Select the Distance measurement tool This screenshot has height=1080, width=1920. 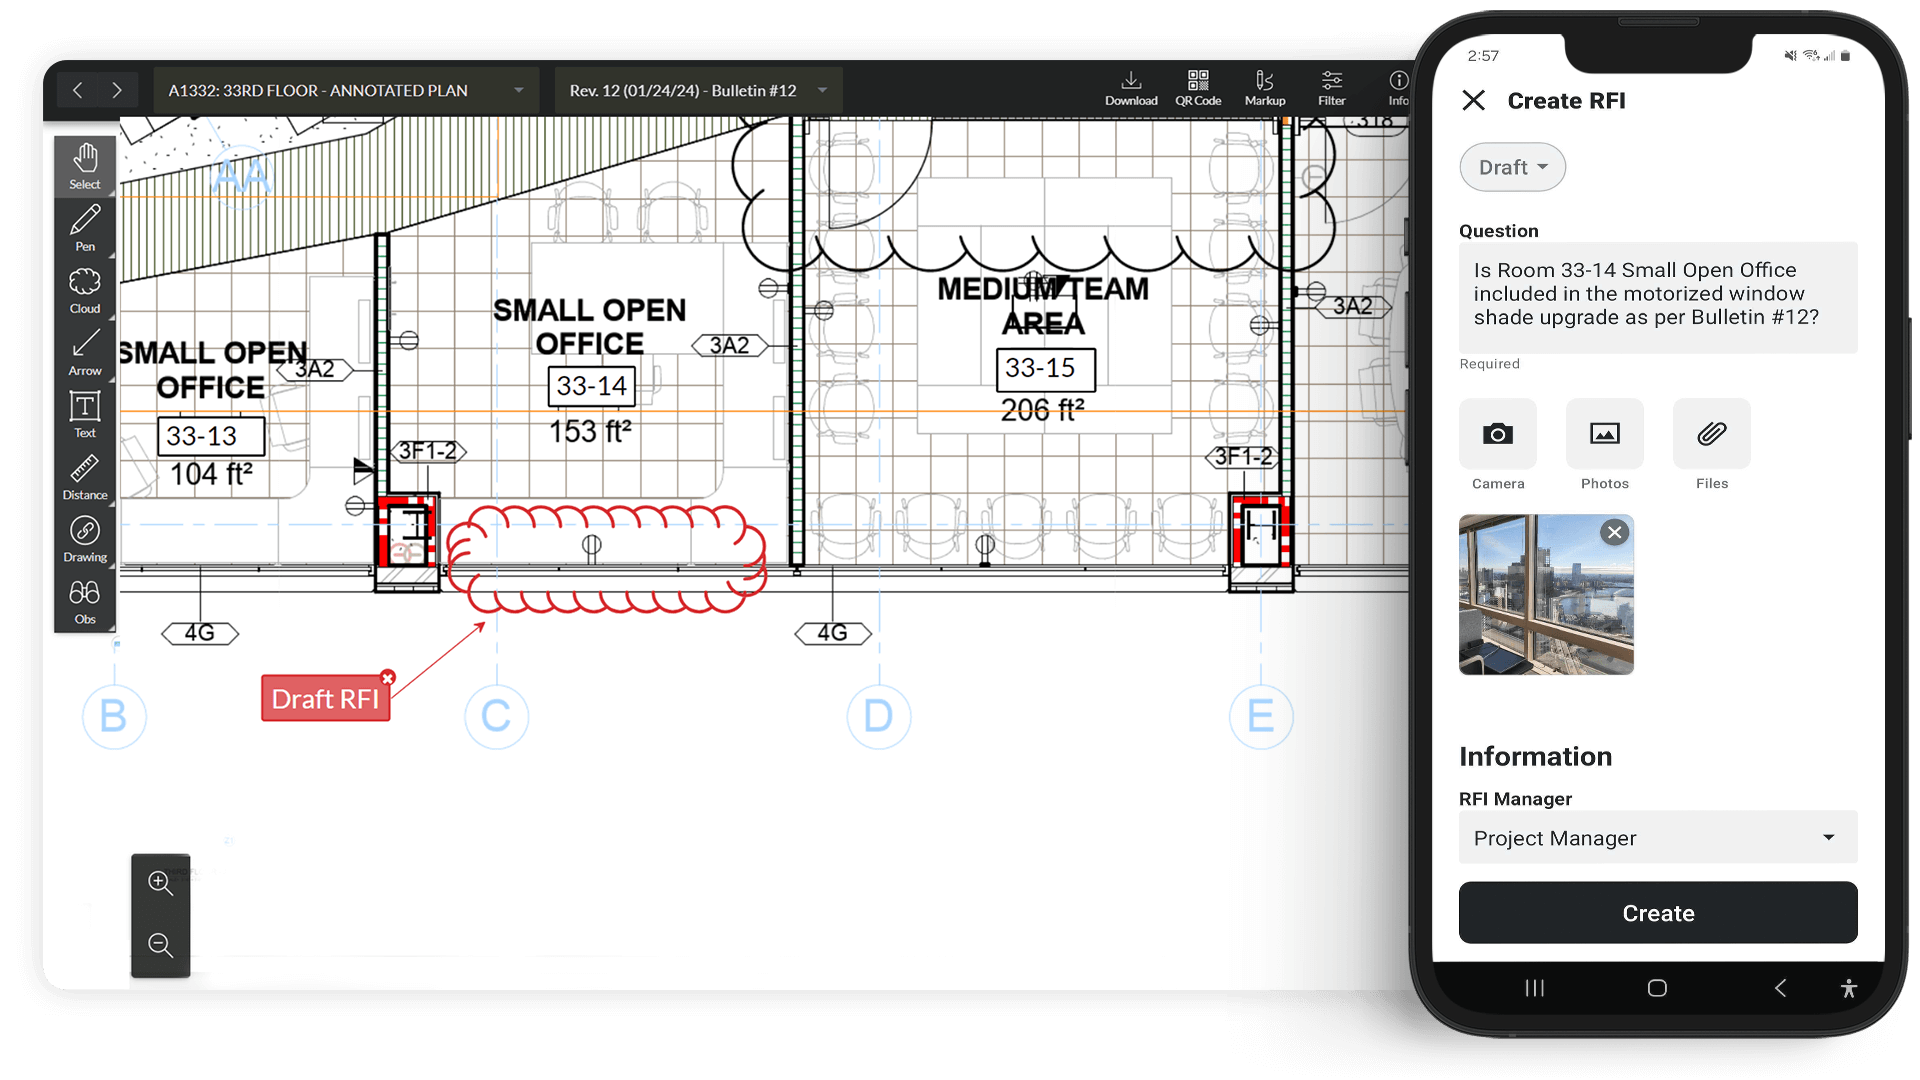coord(82,476)
